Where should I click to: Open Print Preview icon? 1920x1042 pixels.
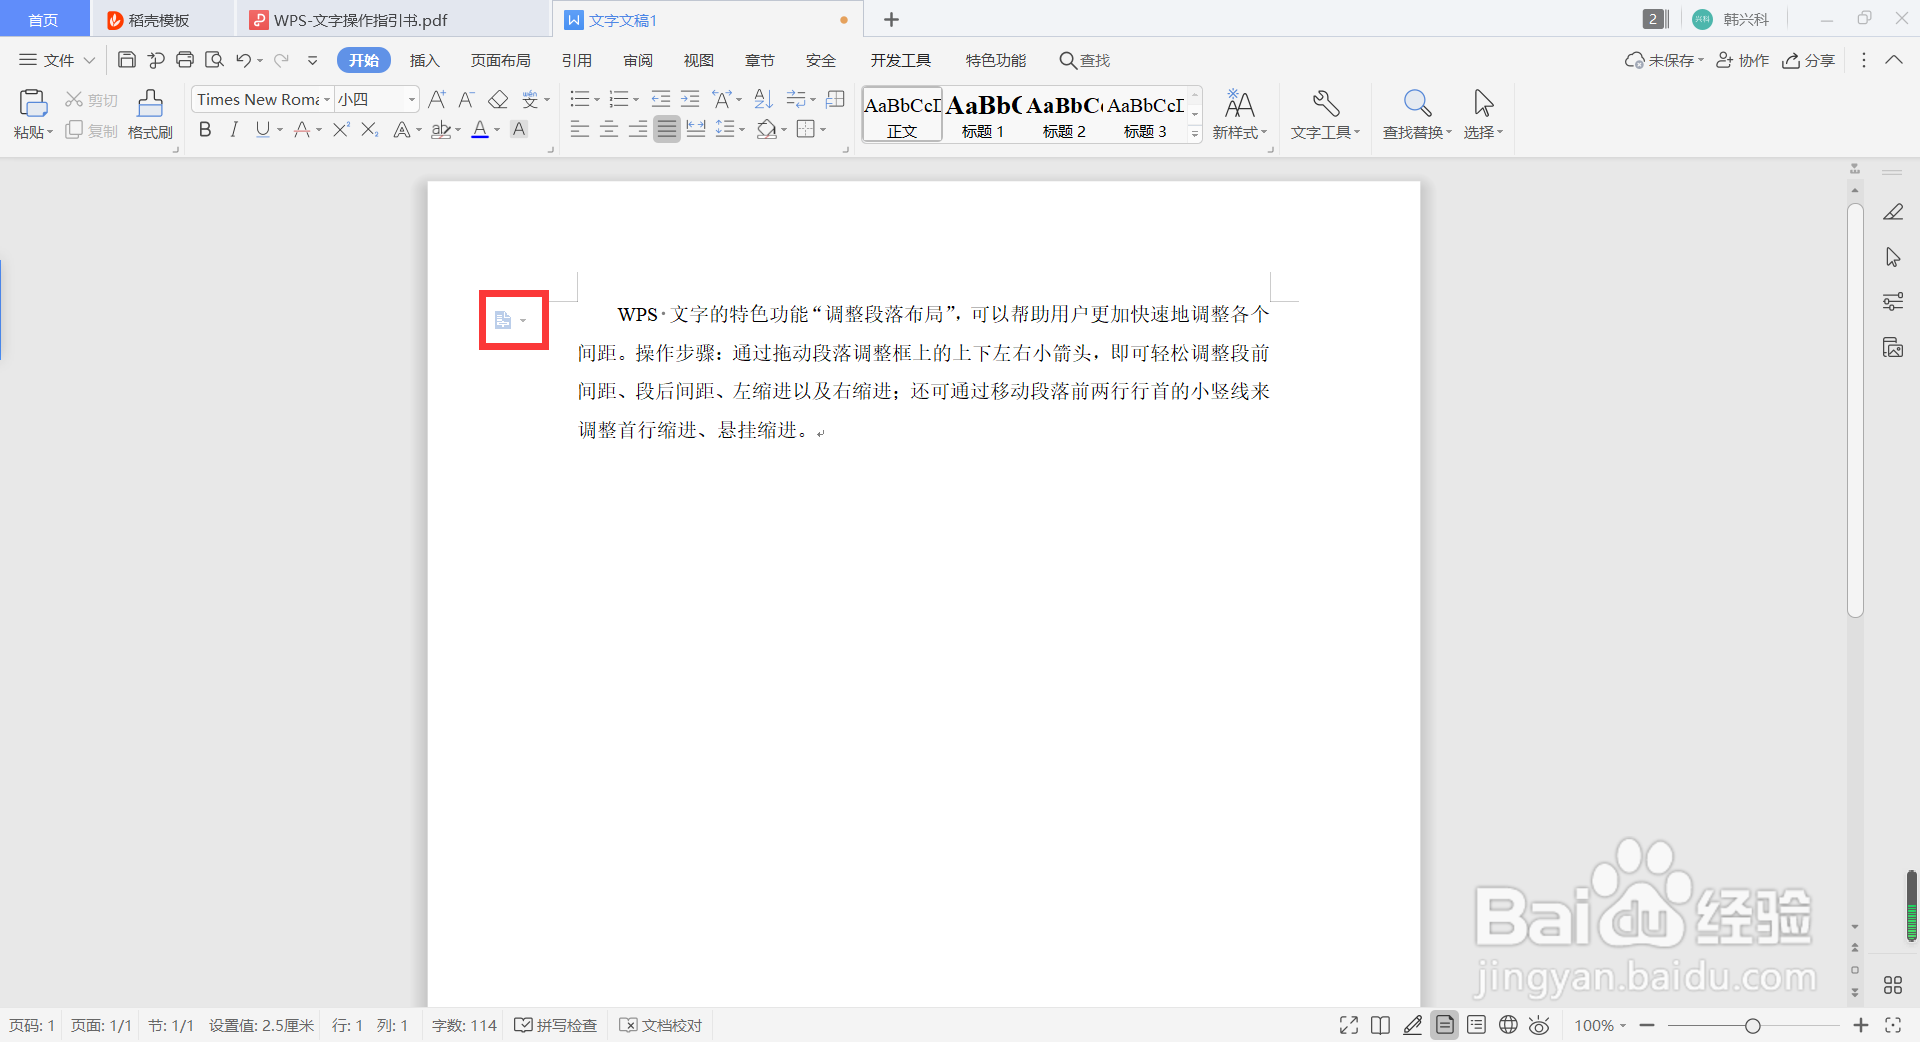click(x=214, y=60)
